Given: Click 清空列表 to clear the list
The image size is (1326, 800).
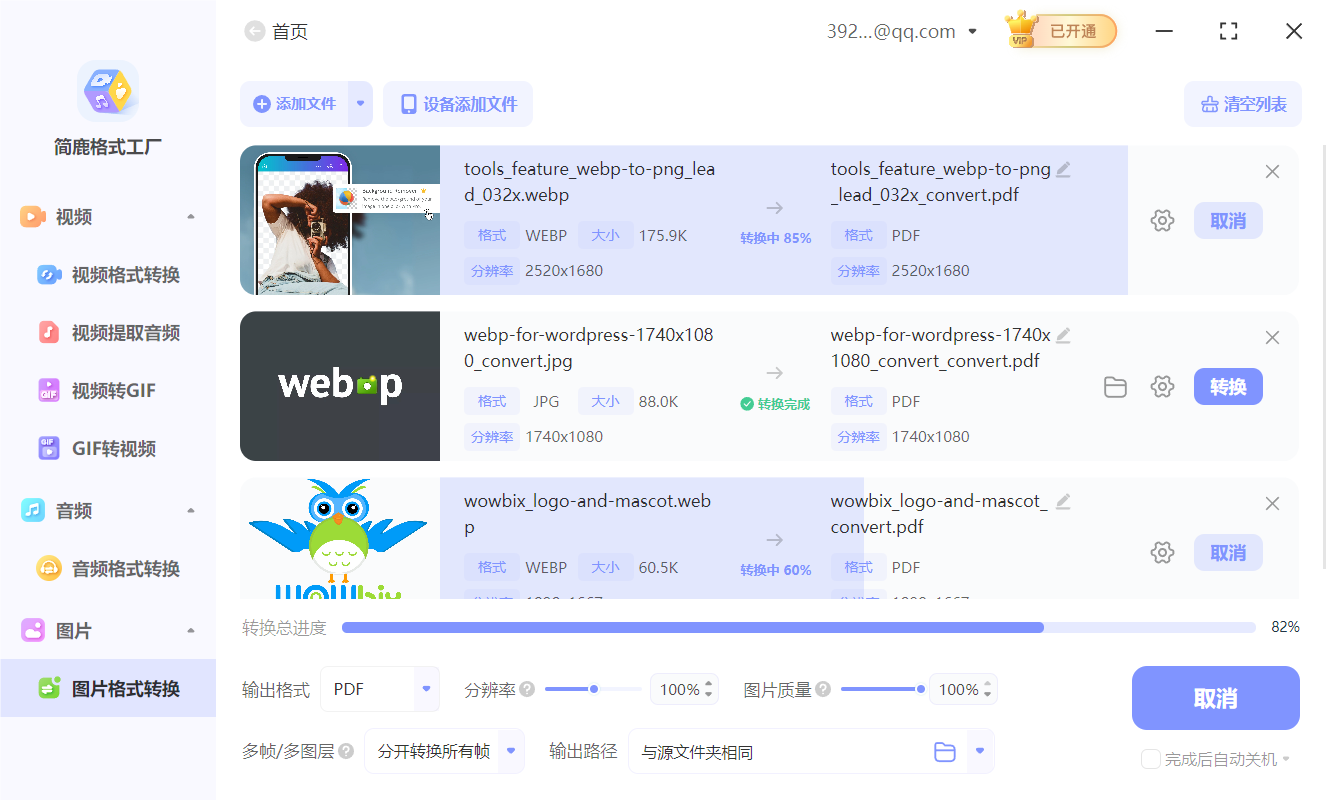Looking at the screenshot, I should click(1242, 104).
